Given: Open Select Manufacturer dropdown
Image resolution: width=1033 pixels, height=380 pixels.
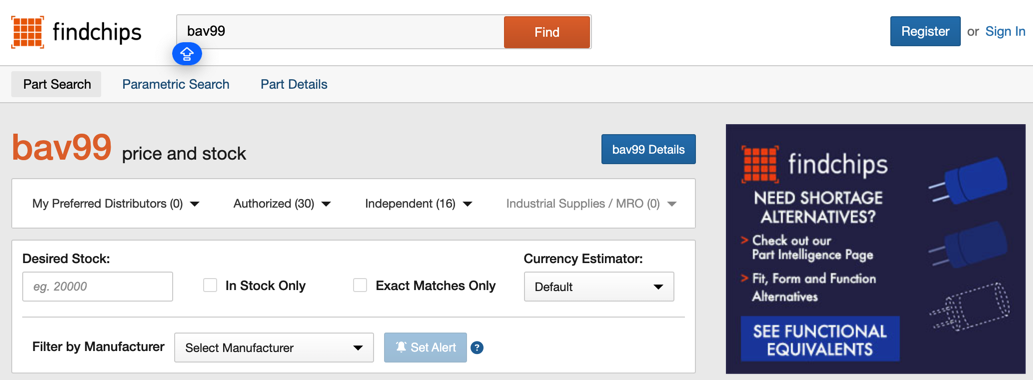Looking at the screenshot, I should (x=274, y=348).
